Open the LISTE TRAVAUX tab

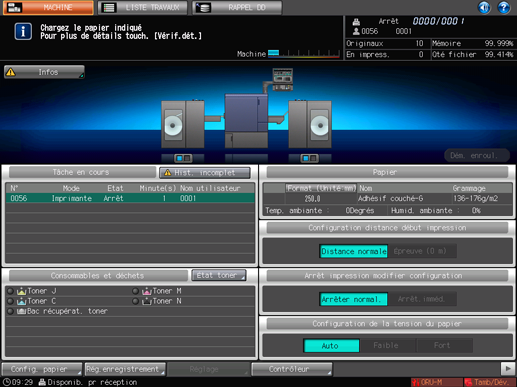click(x=143, y=7)
